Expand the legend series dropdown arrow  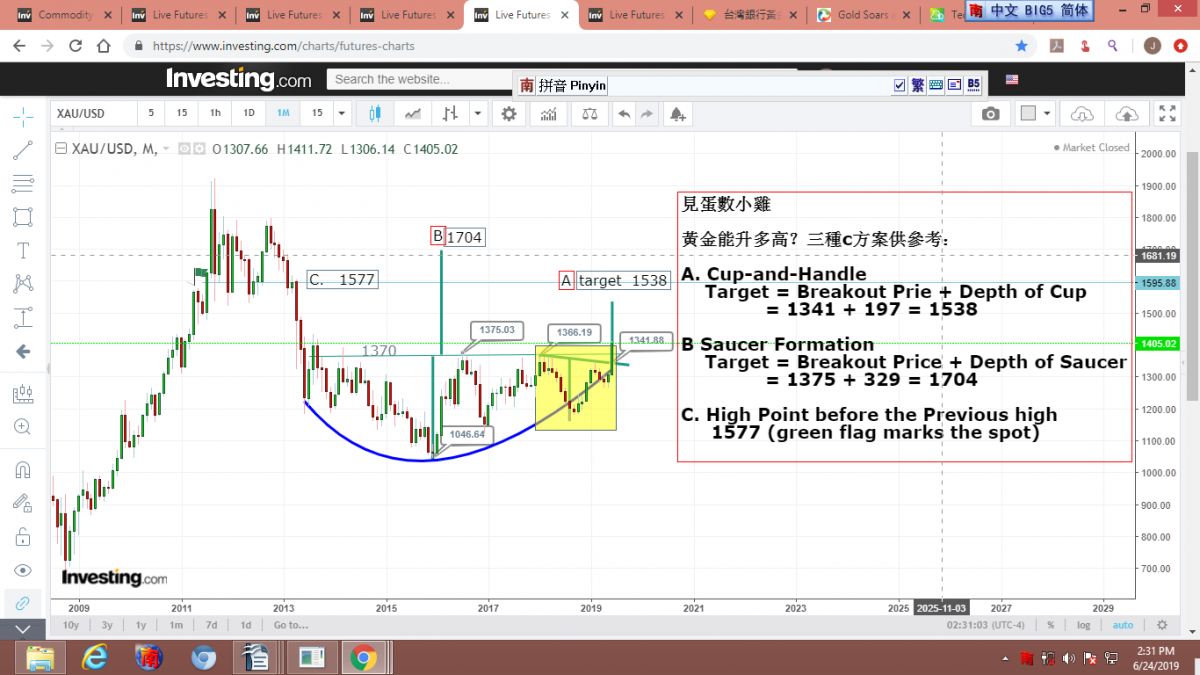tap(168, 150)
